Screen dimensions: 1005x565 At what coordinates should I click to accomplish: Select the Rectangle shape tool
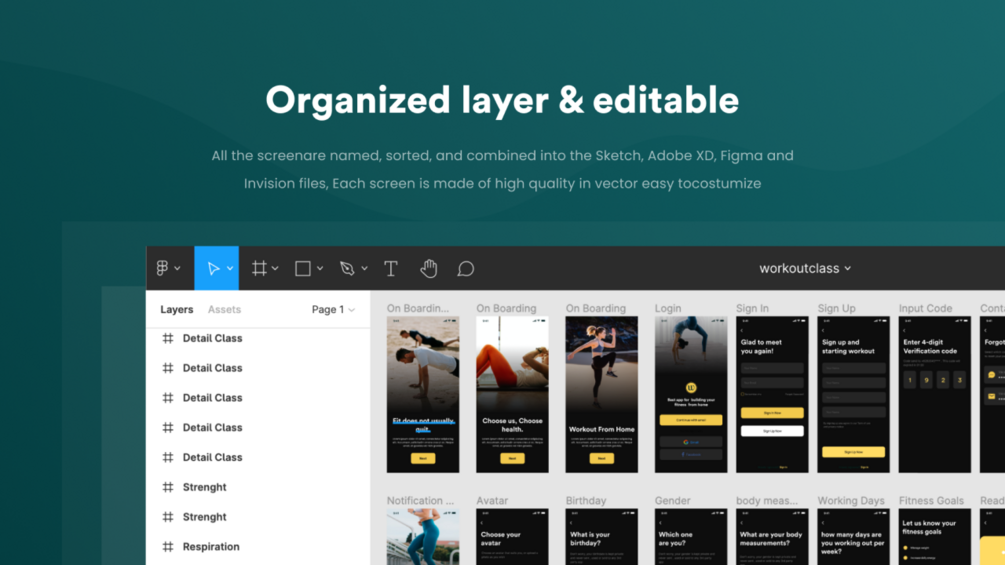pyautogui.click(x=303, y=268)
